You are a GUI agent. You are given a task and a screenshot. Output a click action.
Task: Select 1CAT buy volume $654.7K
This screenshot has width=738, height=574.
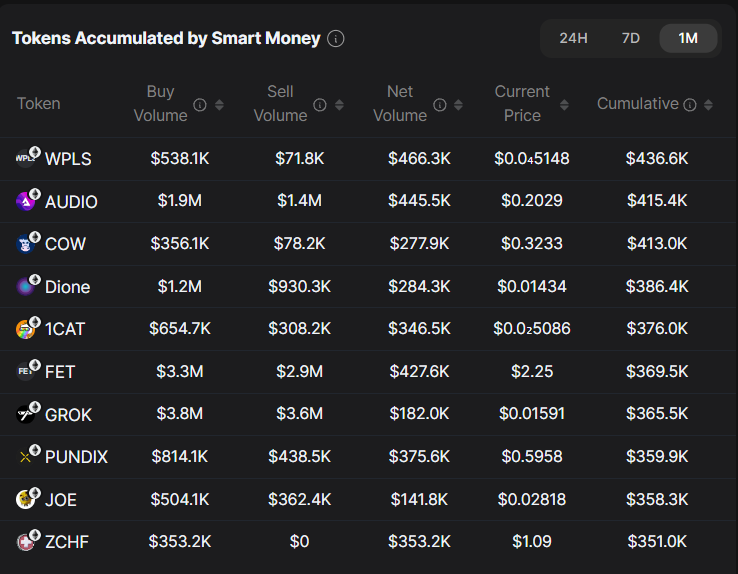click(180, 329)
